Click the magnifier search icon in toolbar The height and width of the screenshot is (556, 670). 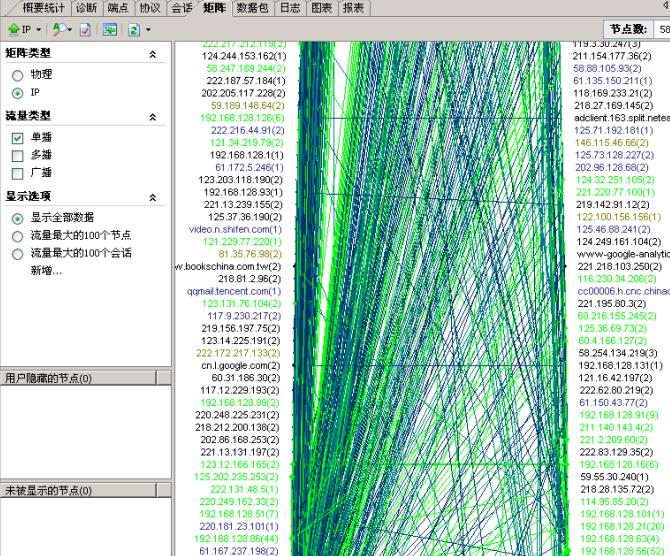click(59, 30)
